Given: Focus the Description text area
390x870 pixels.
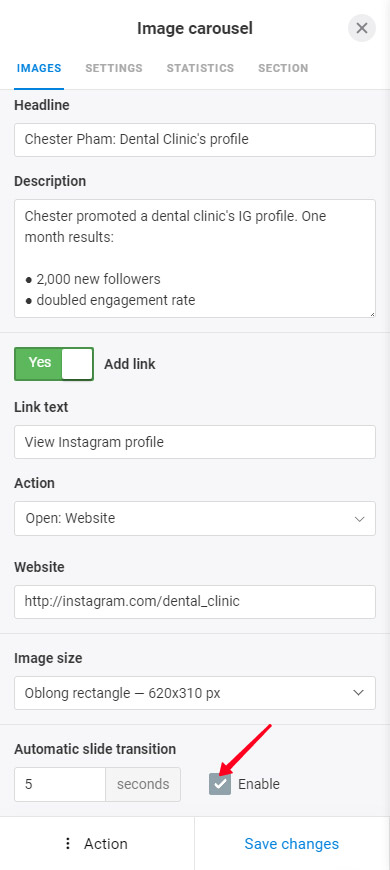Looking at the screenshot, I should [x=195, y=259].
